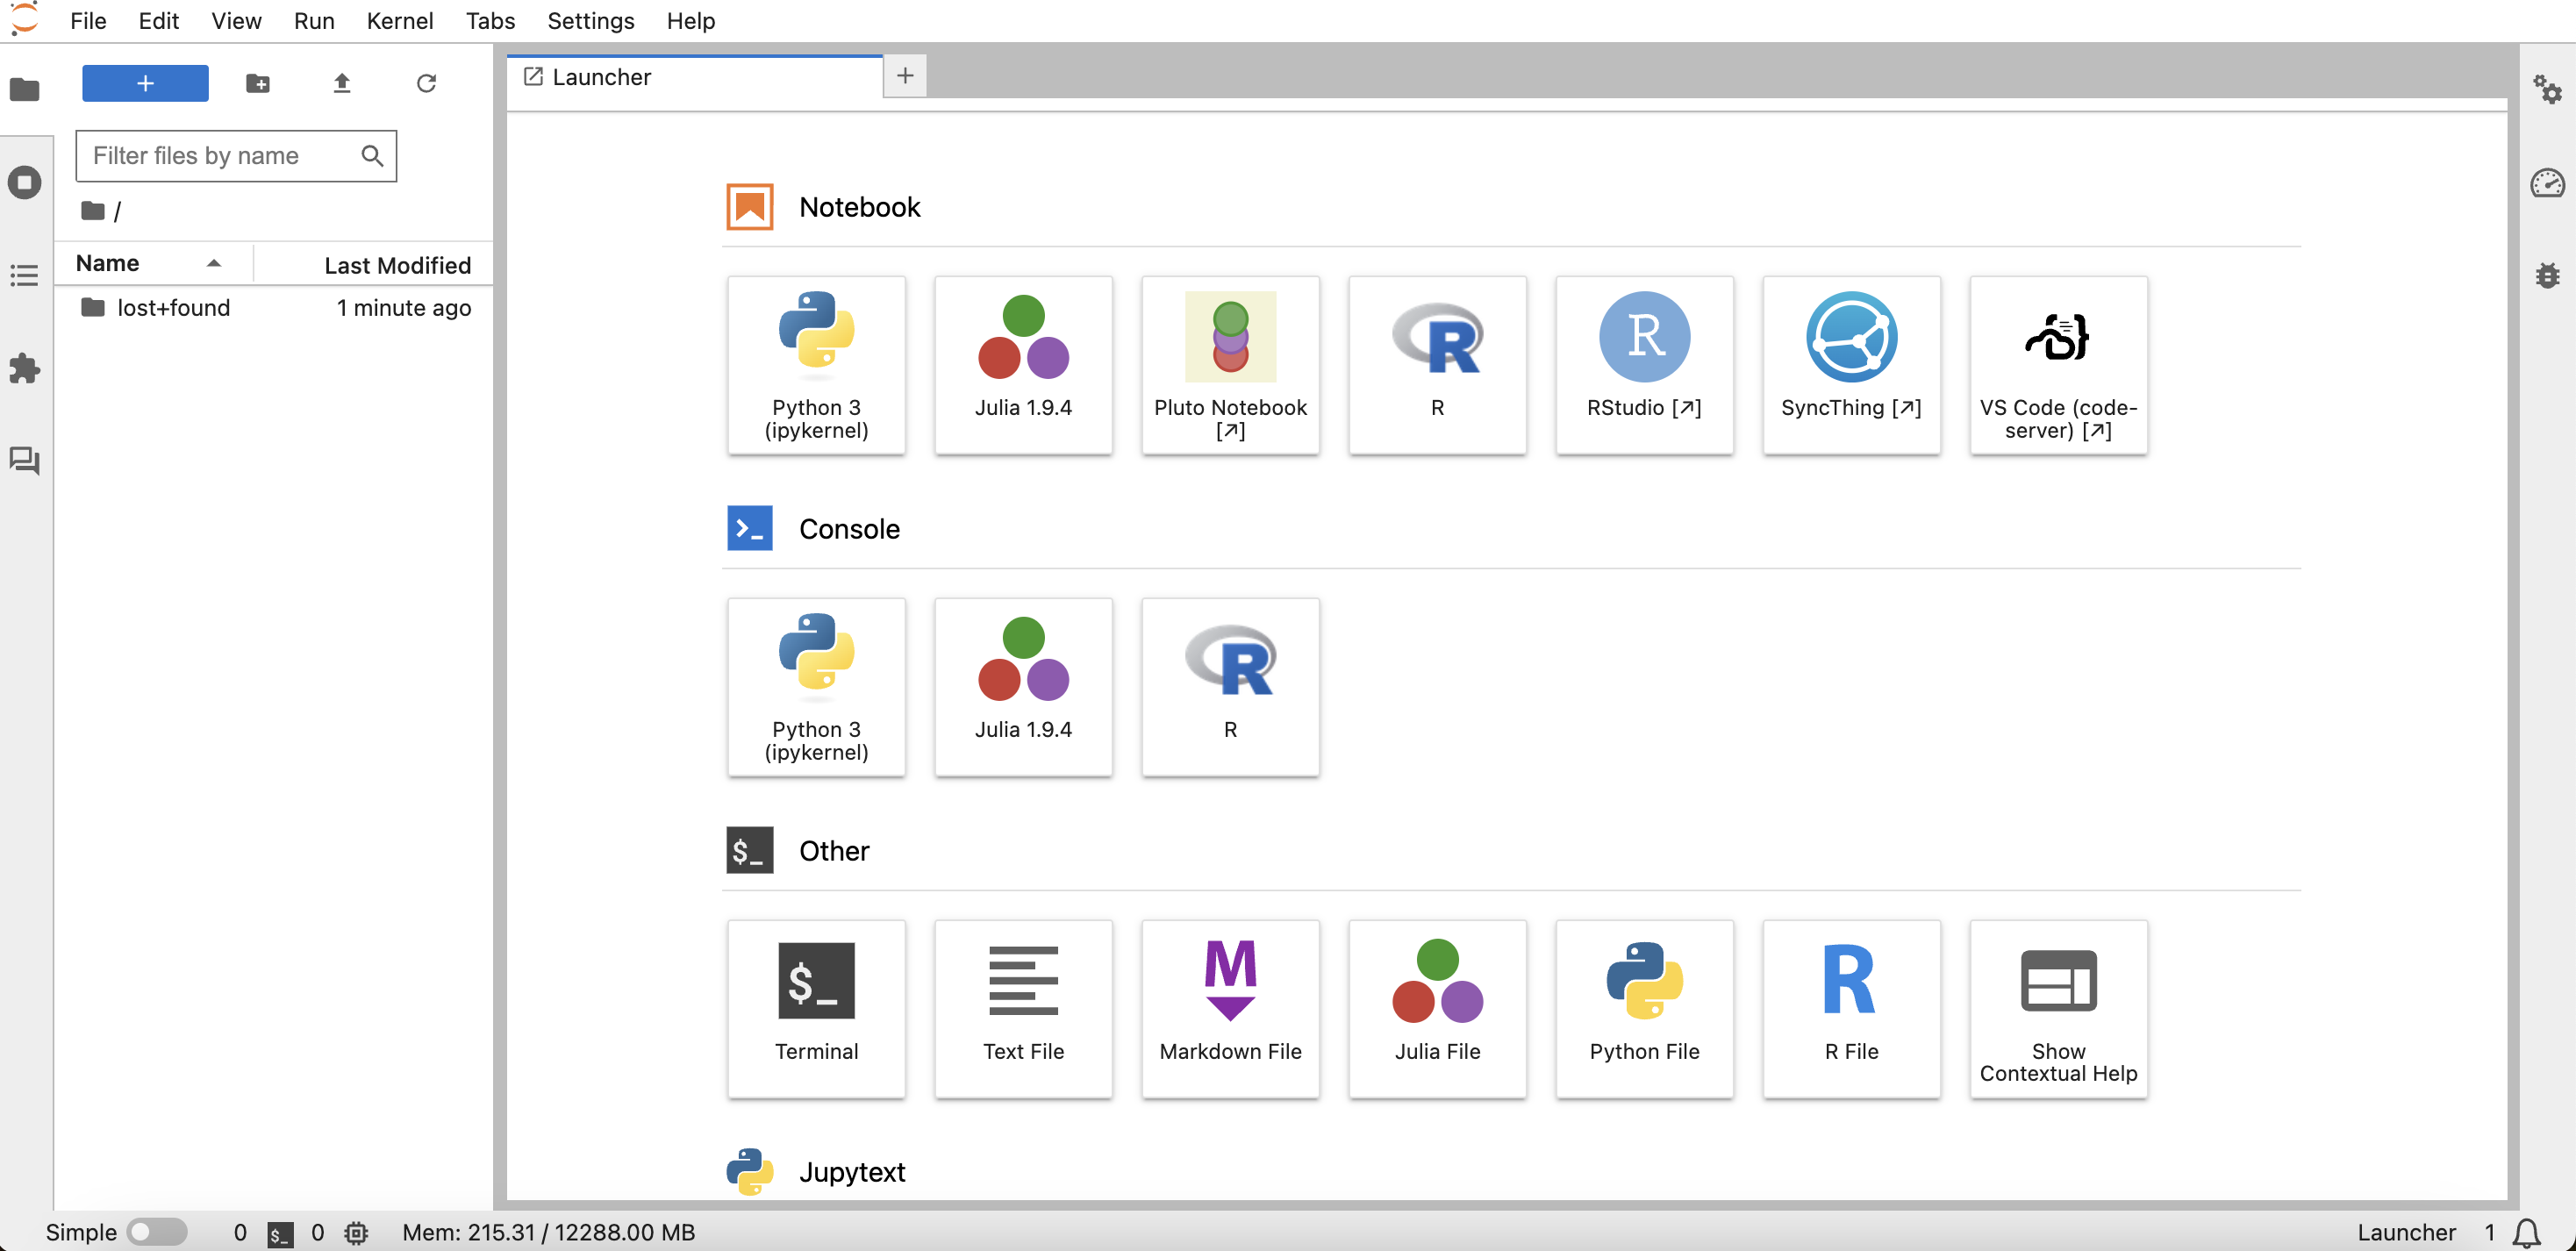Open the Tabs menu
Image resolution: width=2576 pixels, height=1251 pixels.
click(490, 21)
